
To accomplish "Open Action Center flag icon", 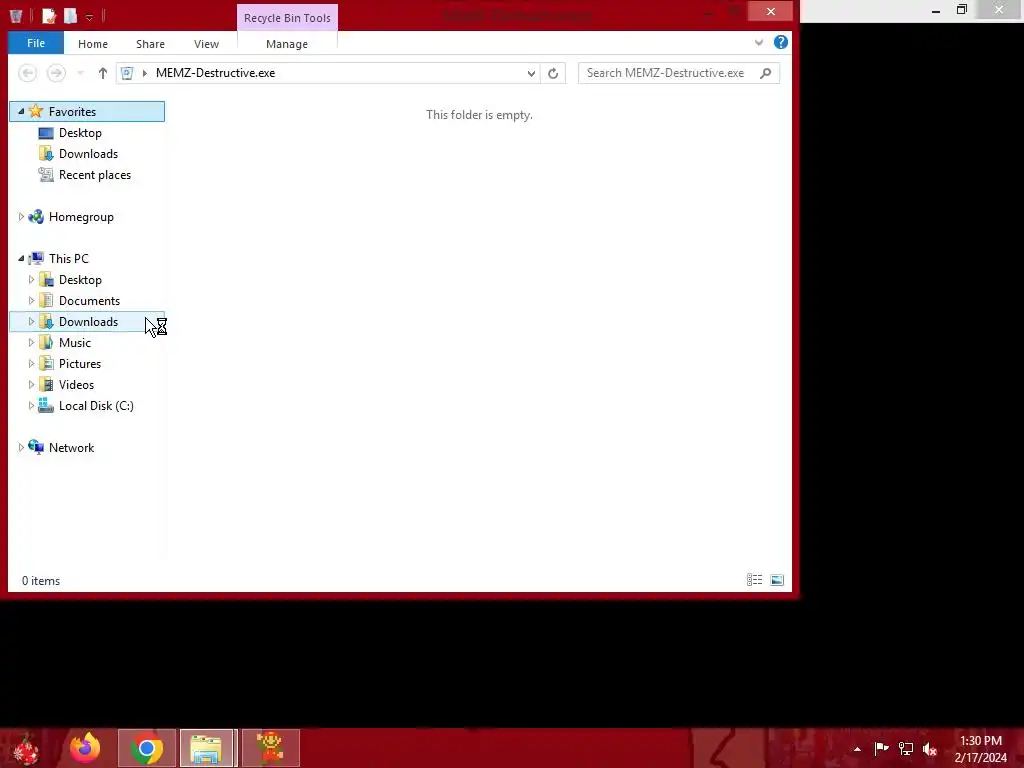I will (881, 748).
